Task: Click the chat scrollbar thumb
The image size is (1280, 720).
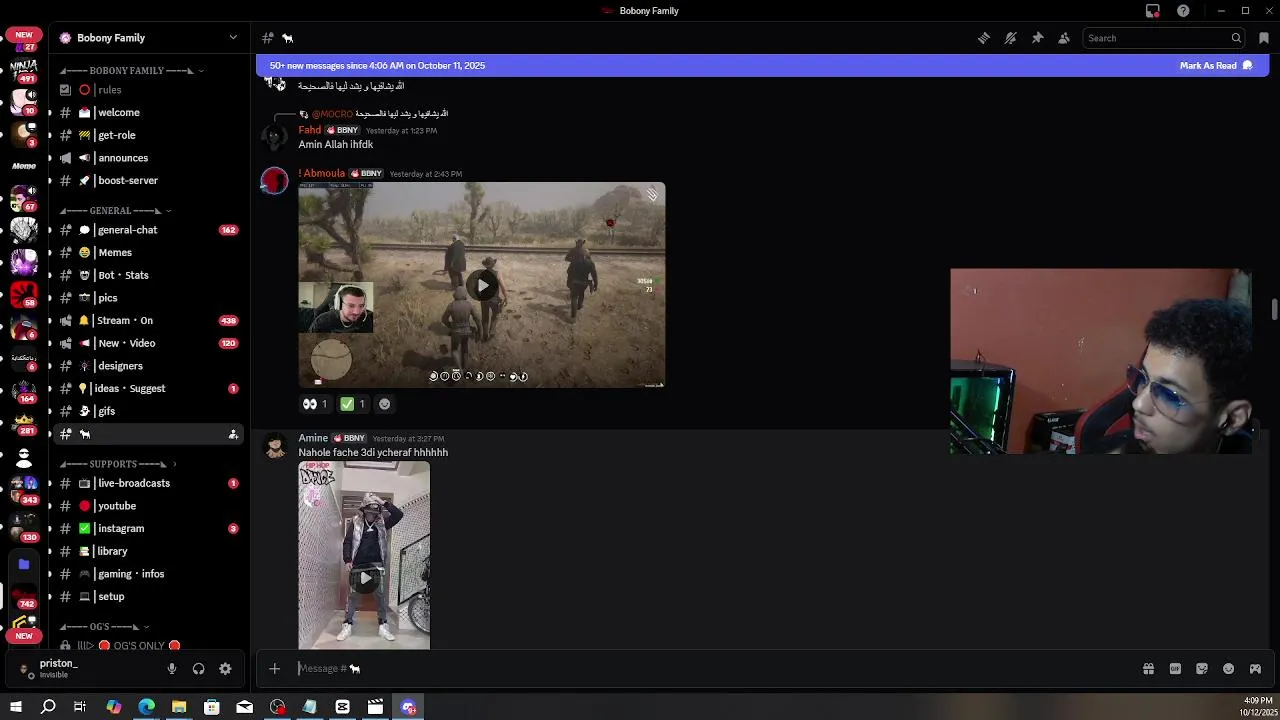Action: tap(1274, 309)
